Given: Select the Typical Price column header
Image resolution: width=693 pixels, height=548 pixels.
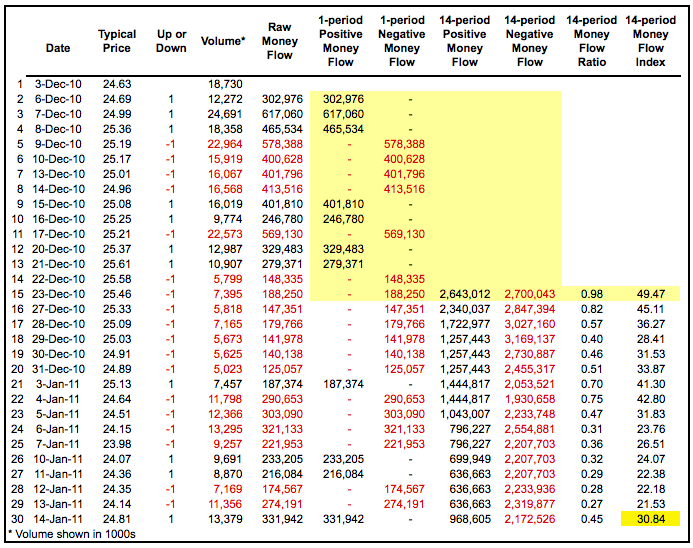Looking at the screenshot, I should pos(117,41).
